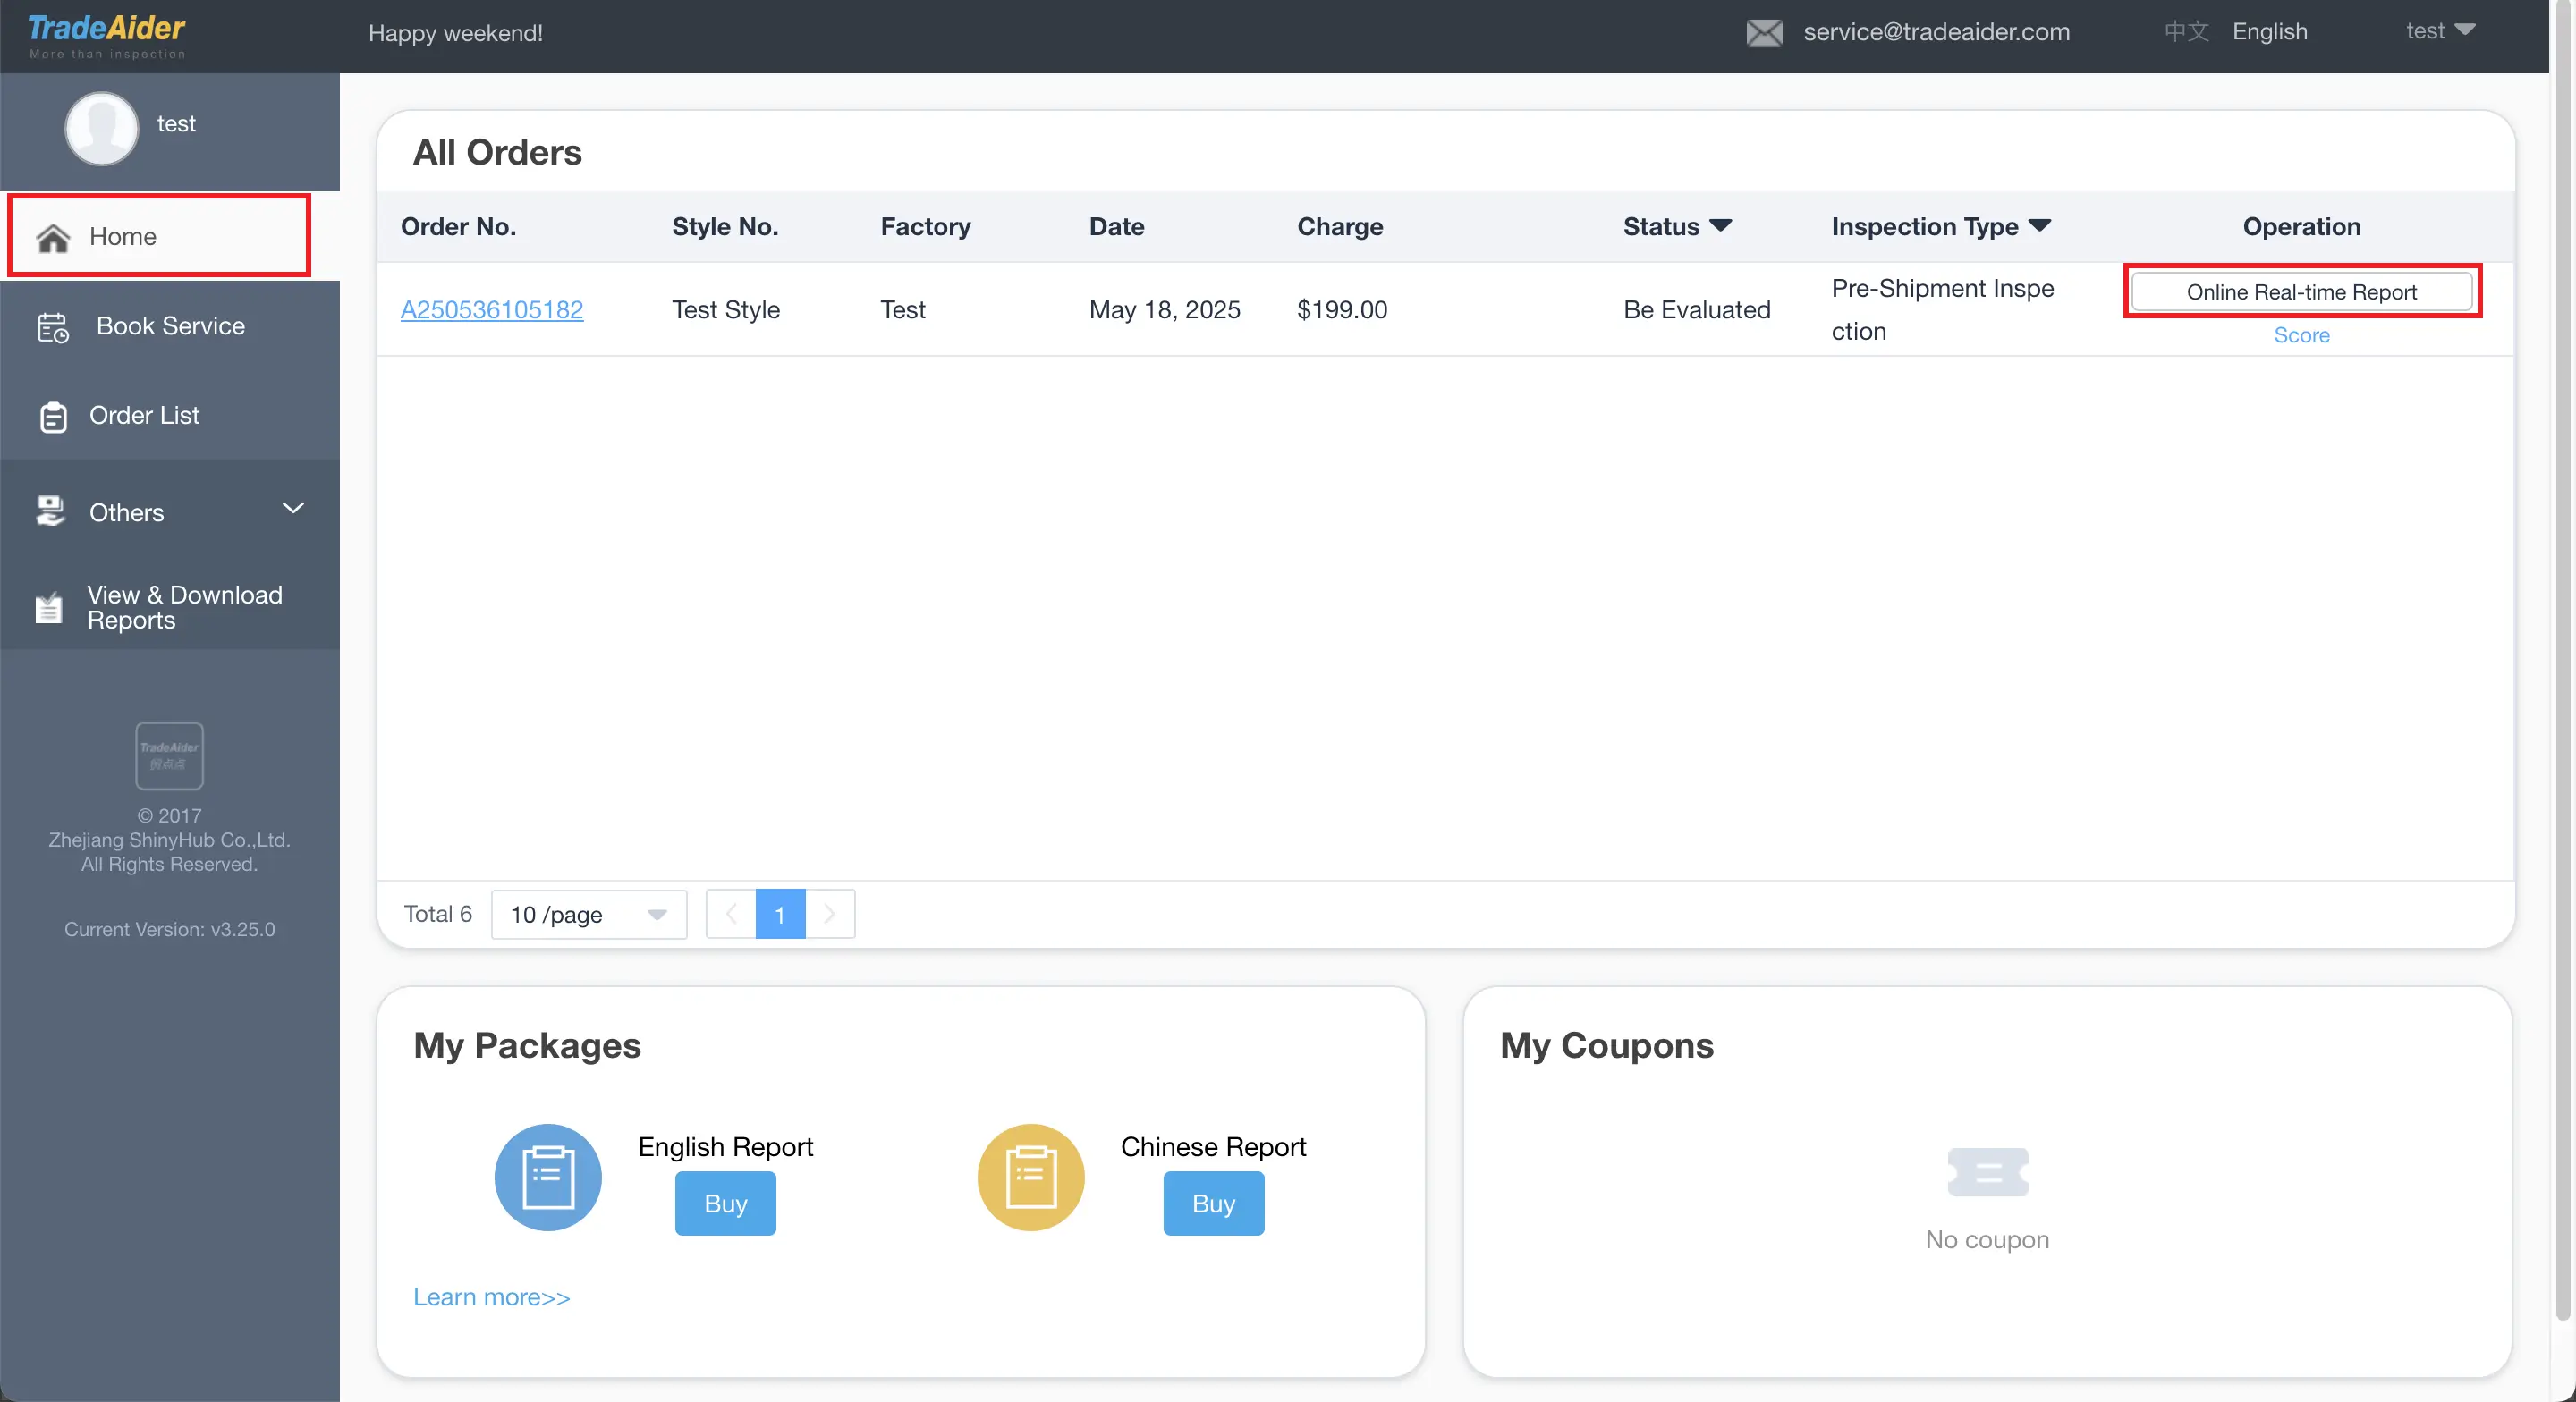
Task: Click the mail envelope icon
Action: point(1764,33)
